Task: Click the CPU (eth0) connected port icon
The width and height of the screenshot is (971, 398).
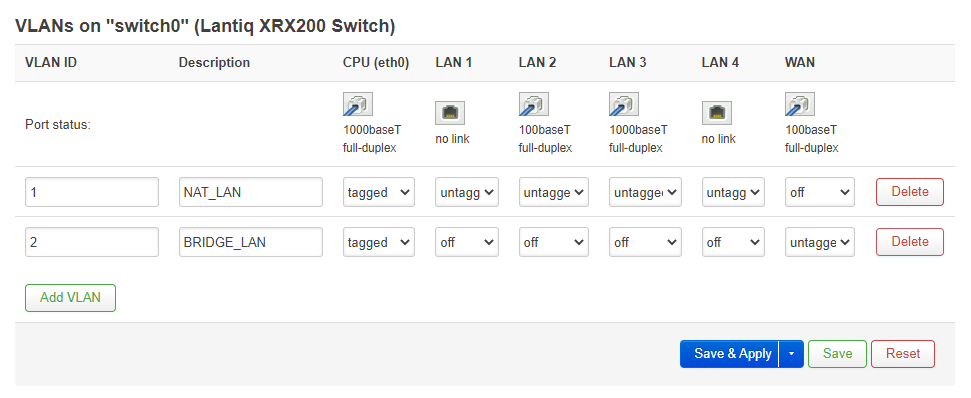Action: coord(357,104)
